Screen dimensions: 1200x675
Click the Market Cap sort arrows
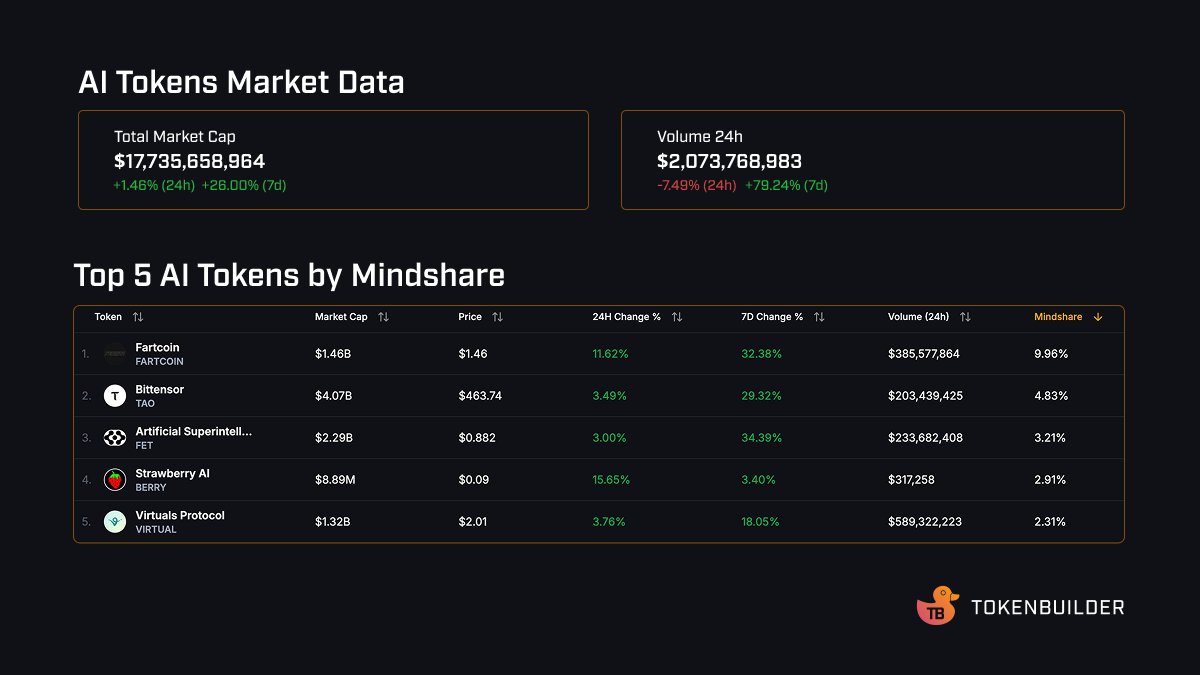[383, 317]
